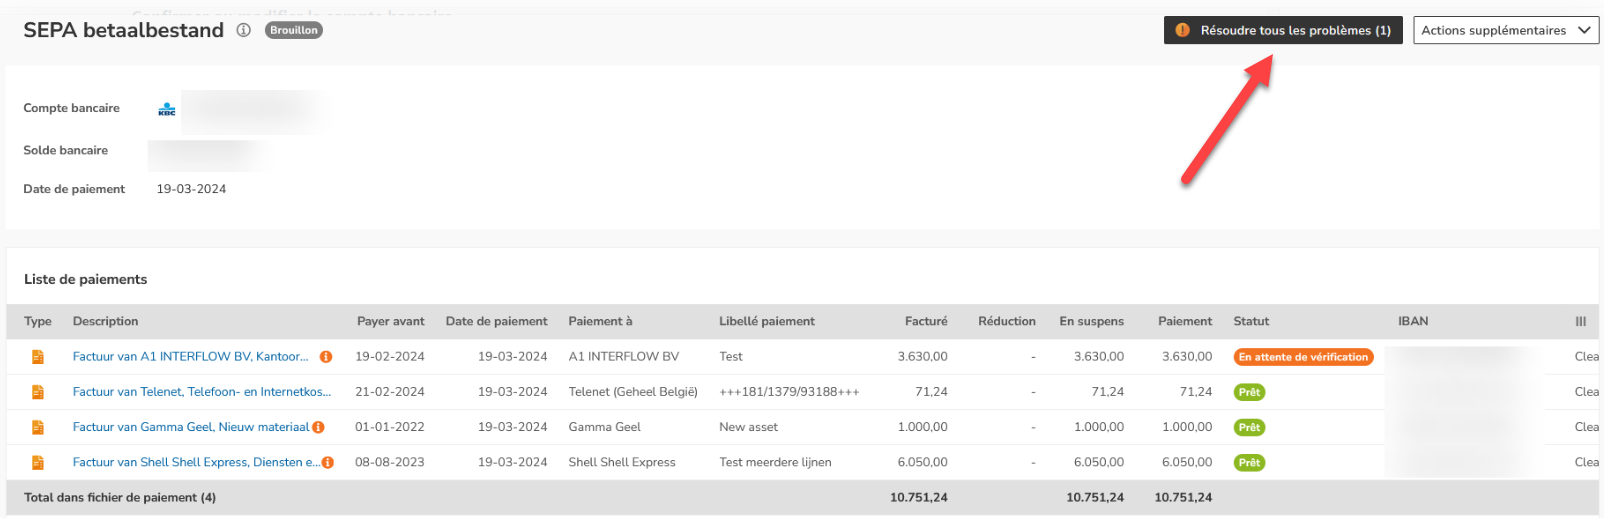Screen dimensions: 1604x518
Task: Click Facturé column header
Action: tap(926, 321)
